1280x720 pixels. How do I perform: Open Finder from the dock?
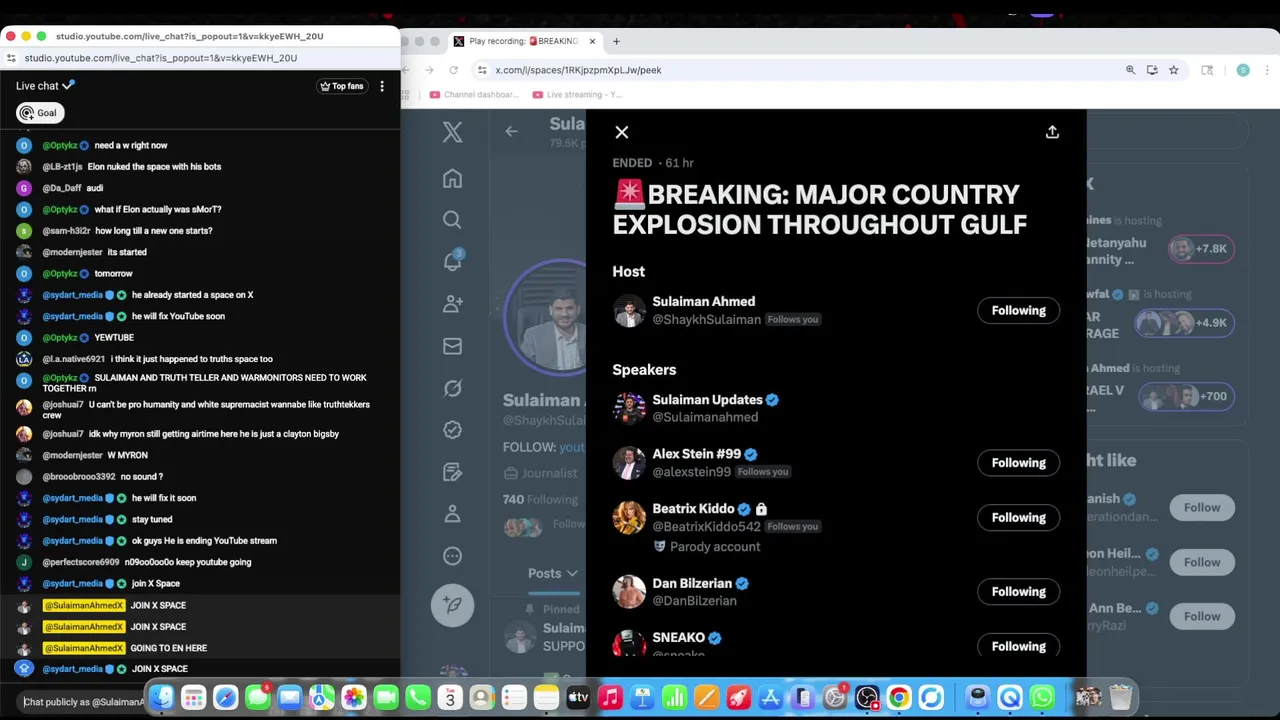(161, 697)
